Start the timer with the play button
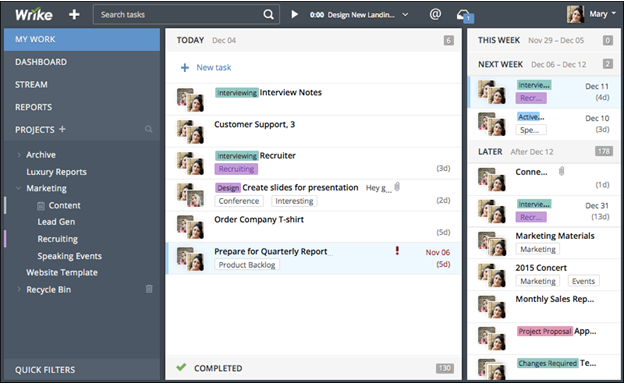Viewport: 625px width, 384px height. [x=294, y=15]
